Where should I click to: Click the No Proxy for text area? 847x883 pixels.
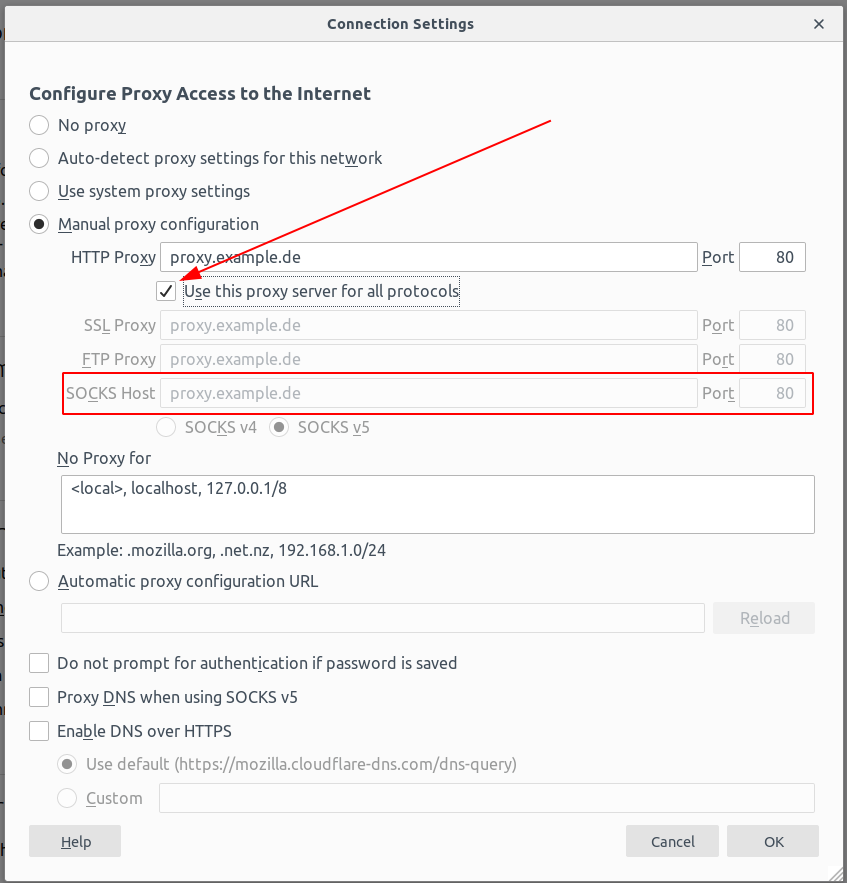(x=437, y=503)
